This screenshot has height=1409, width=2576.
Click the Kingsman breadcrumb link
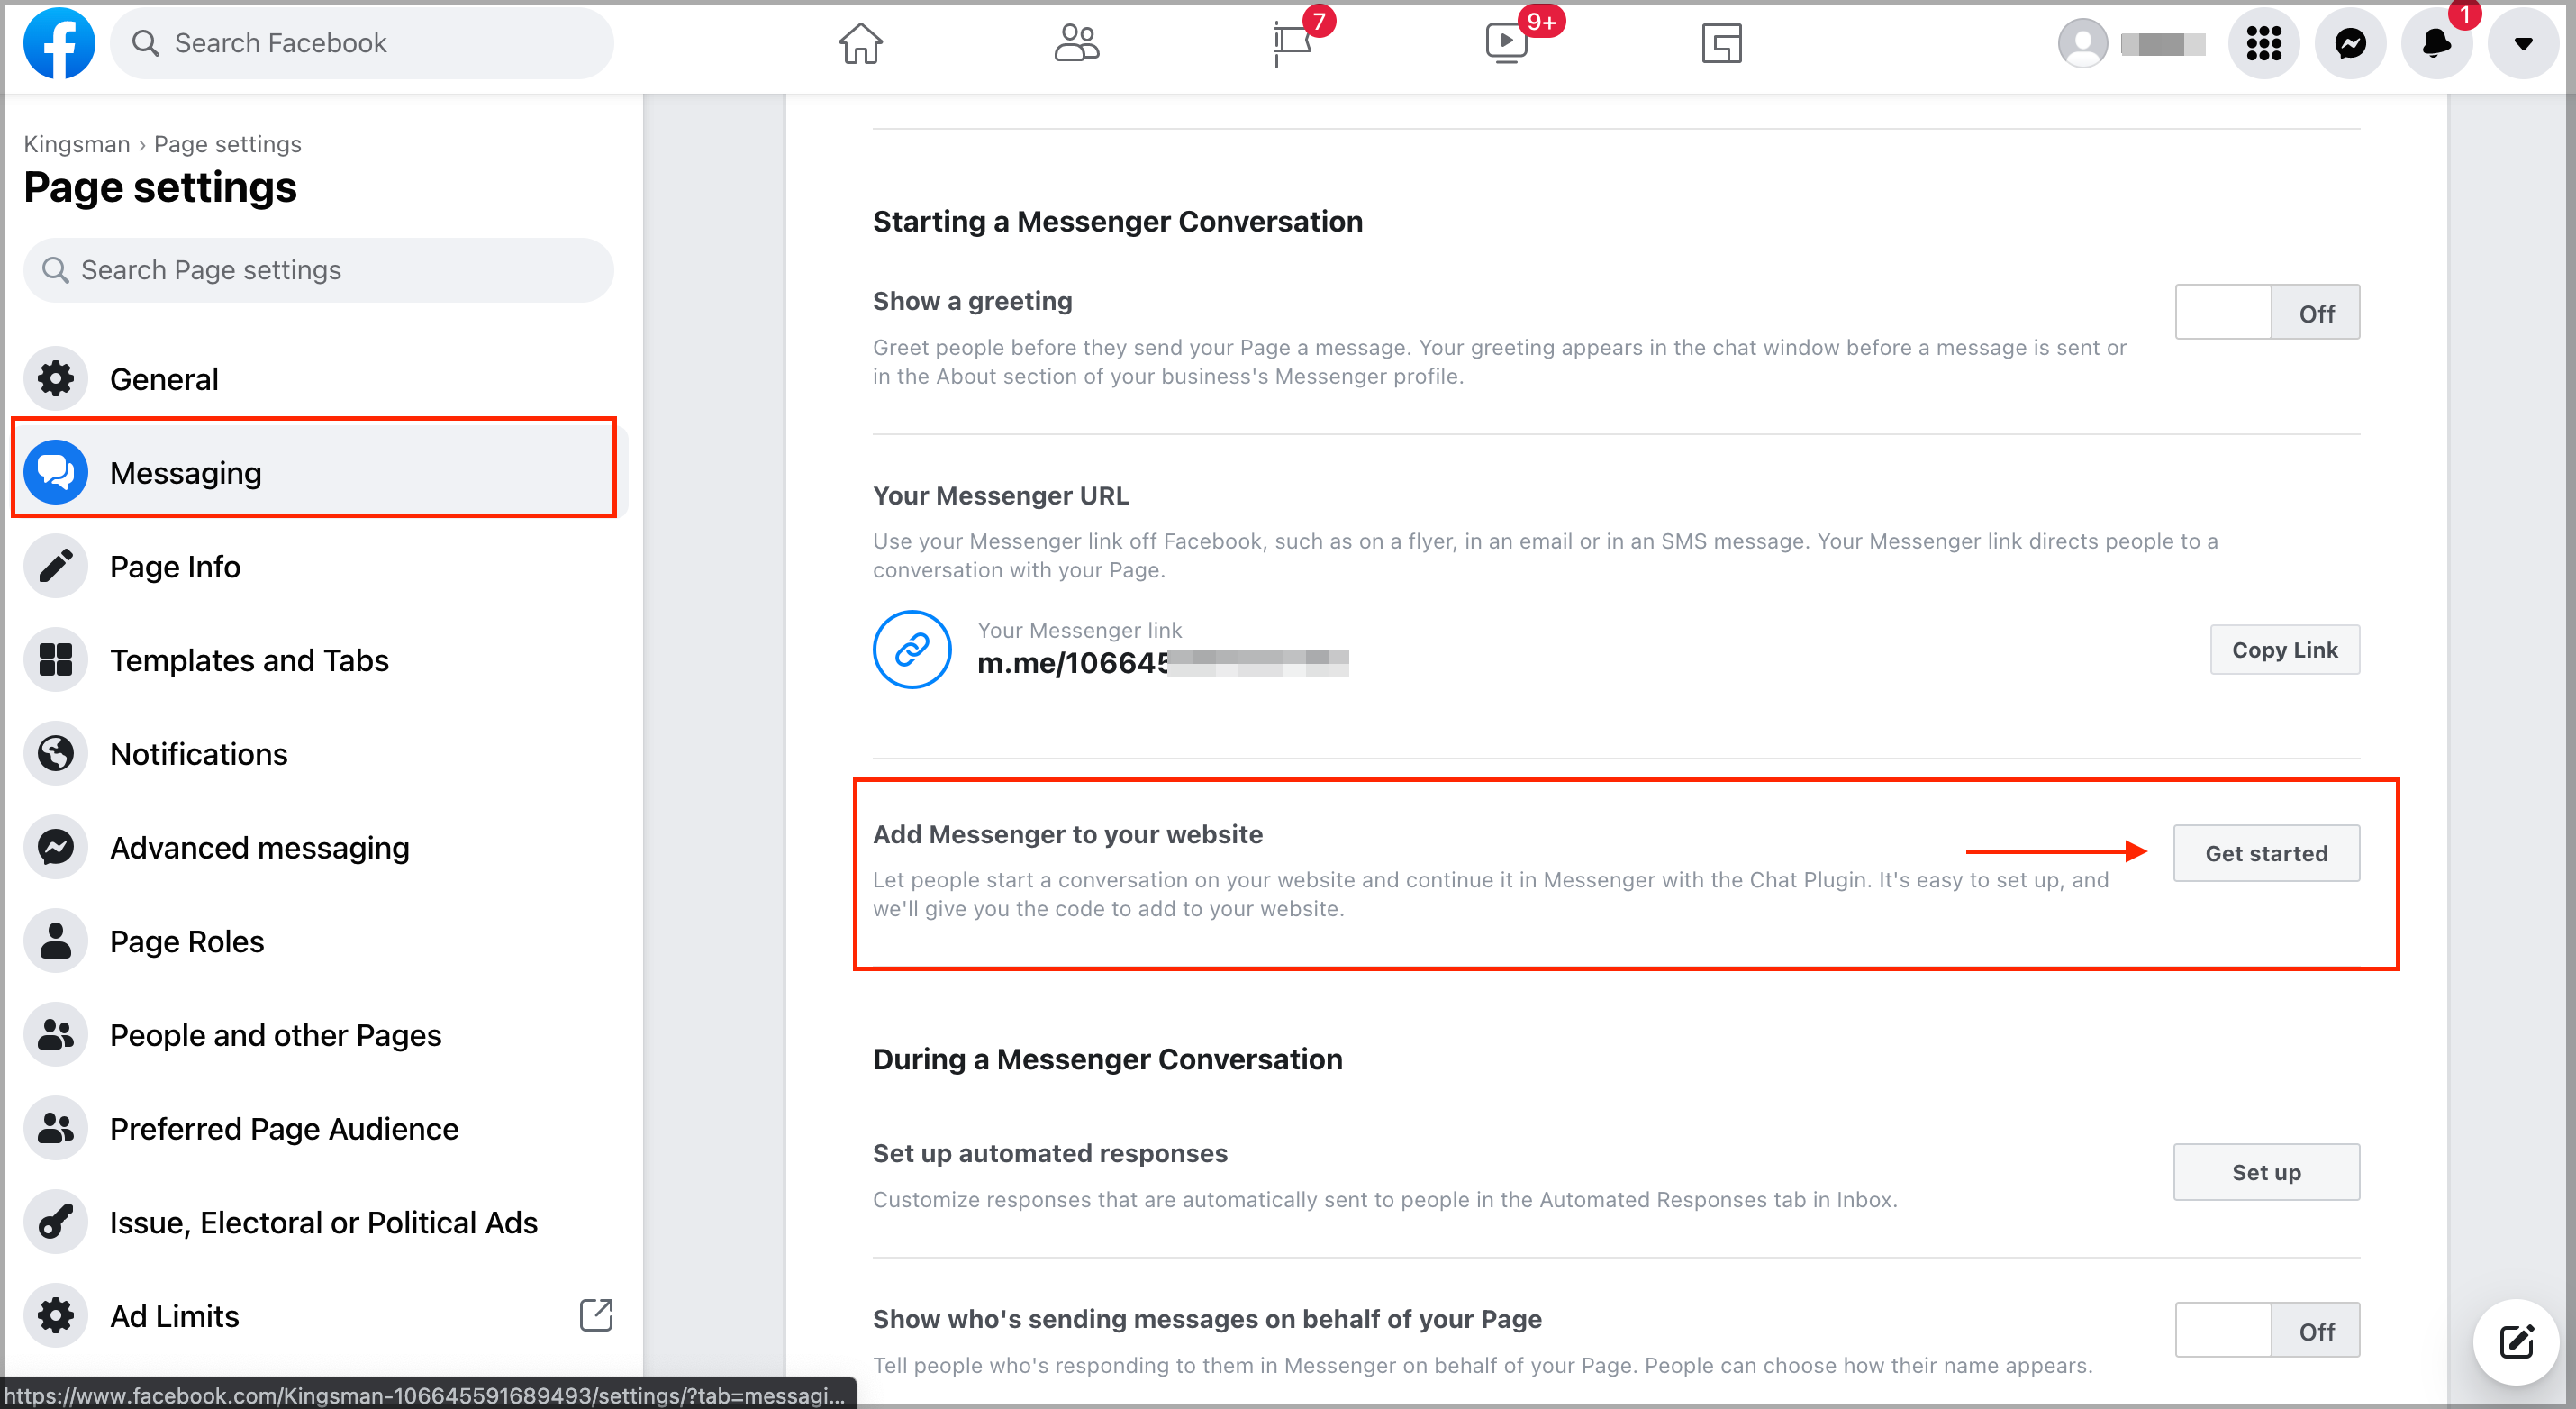(77, 144)
